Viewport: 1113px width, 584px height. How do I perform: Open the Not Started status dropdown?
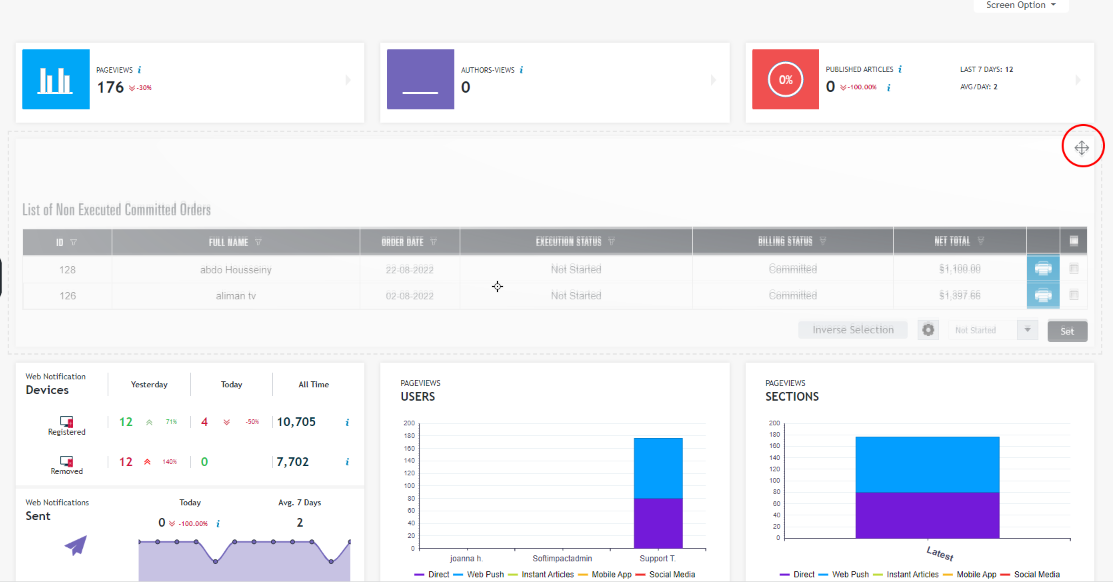[993, 330]
